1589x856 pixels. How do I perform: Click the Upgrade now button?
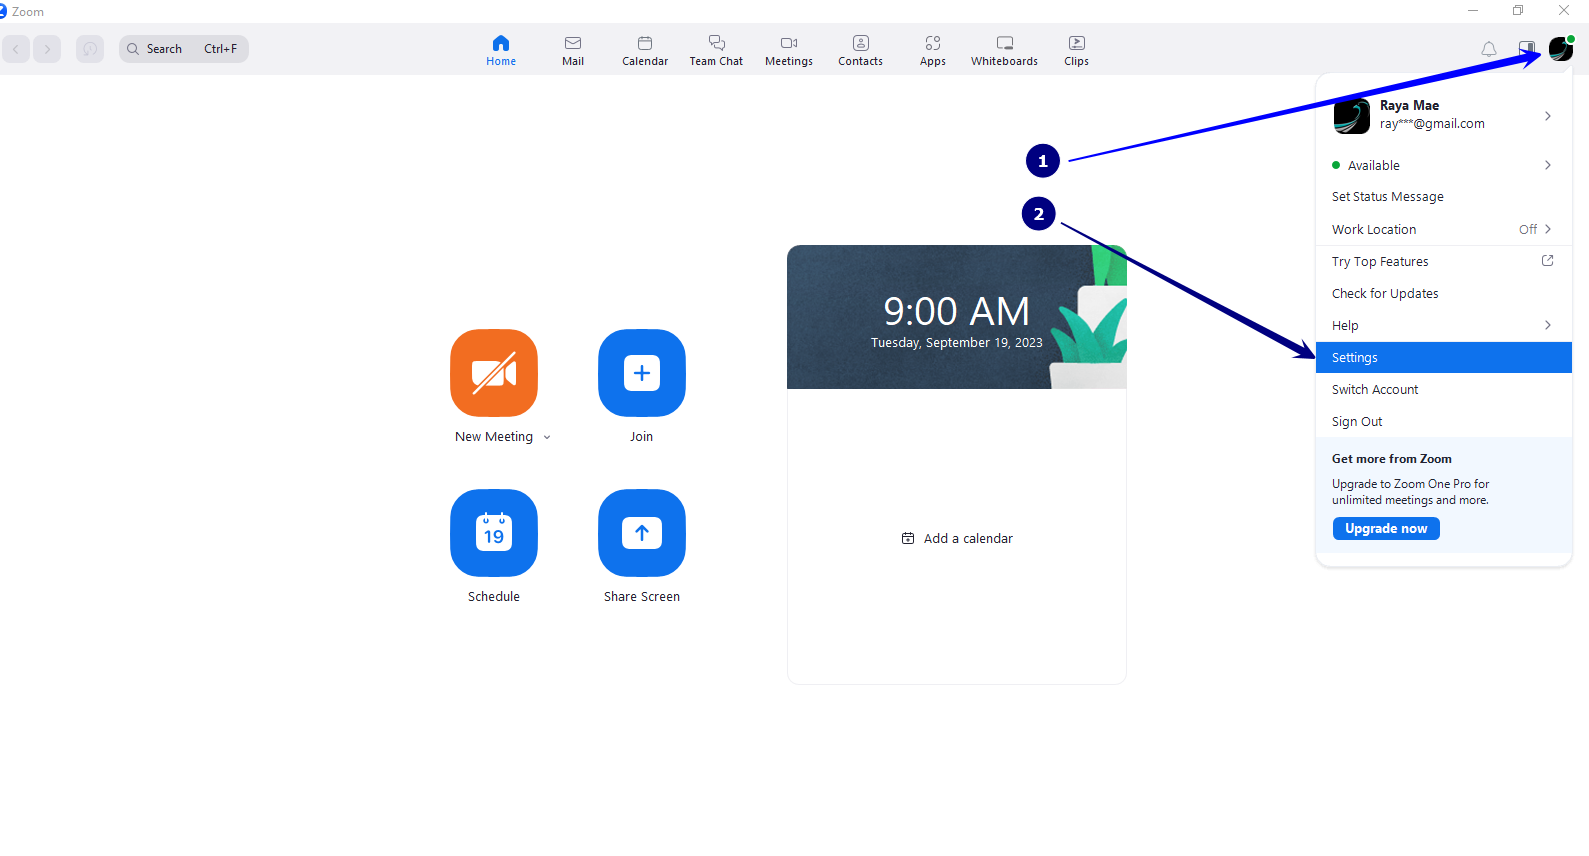(x=1386, y=528)
